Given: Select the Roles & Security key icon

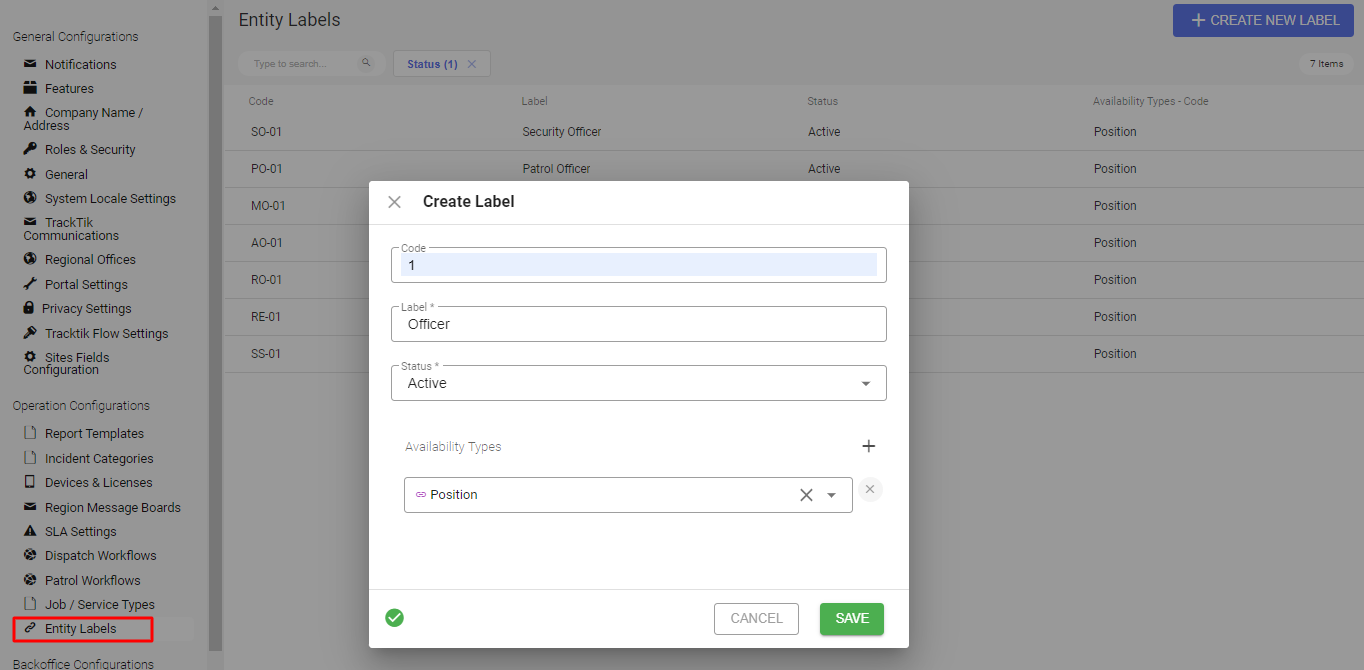Looking at the screenshot, I should pos(30,149).
